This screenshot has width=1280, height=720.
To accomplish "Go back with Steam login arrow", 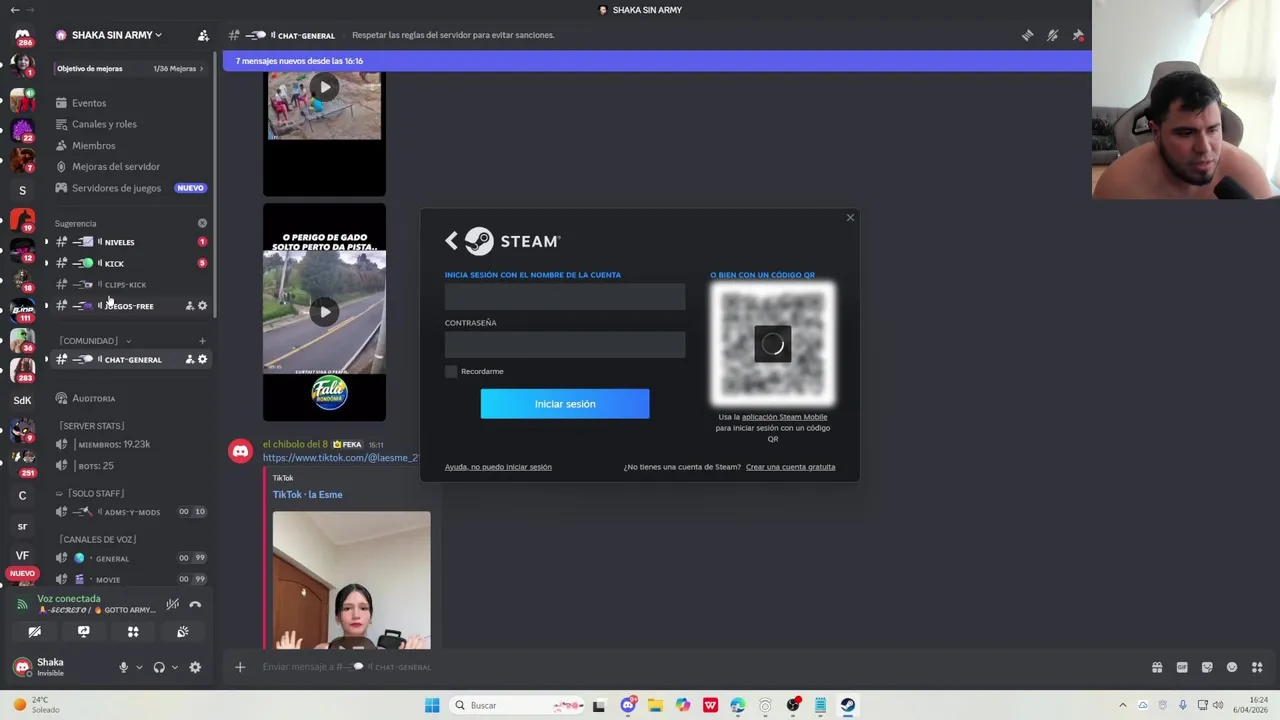I will 451,240.
